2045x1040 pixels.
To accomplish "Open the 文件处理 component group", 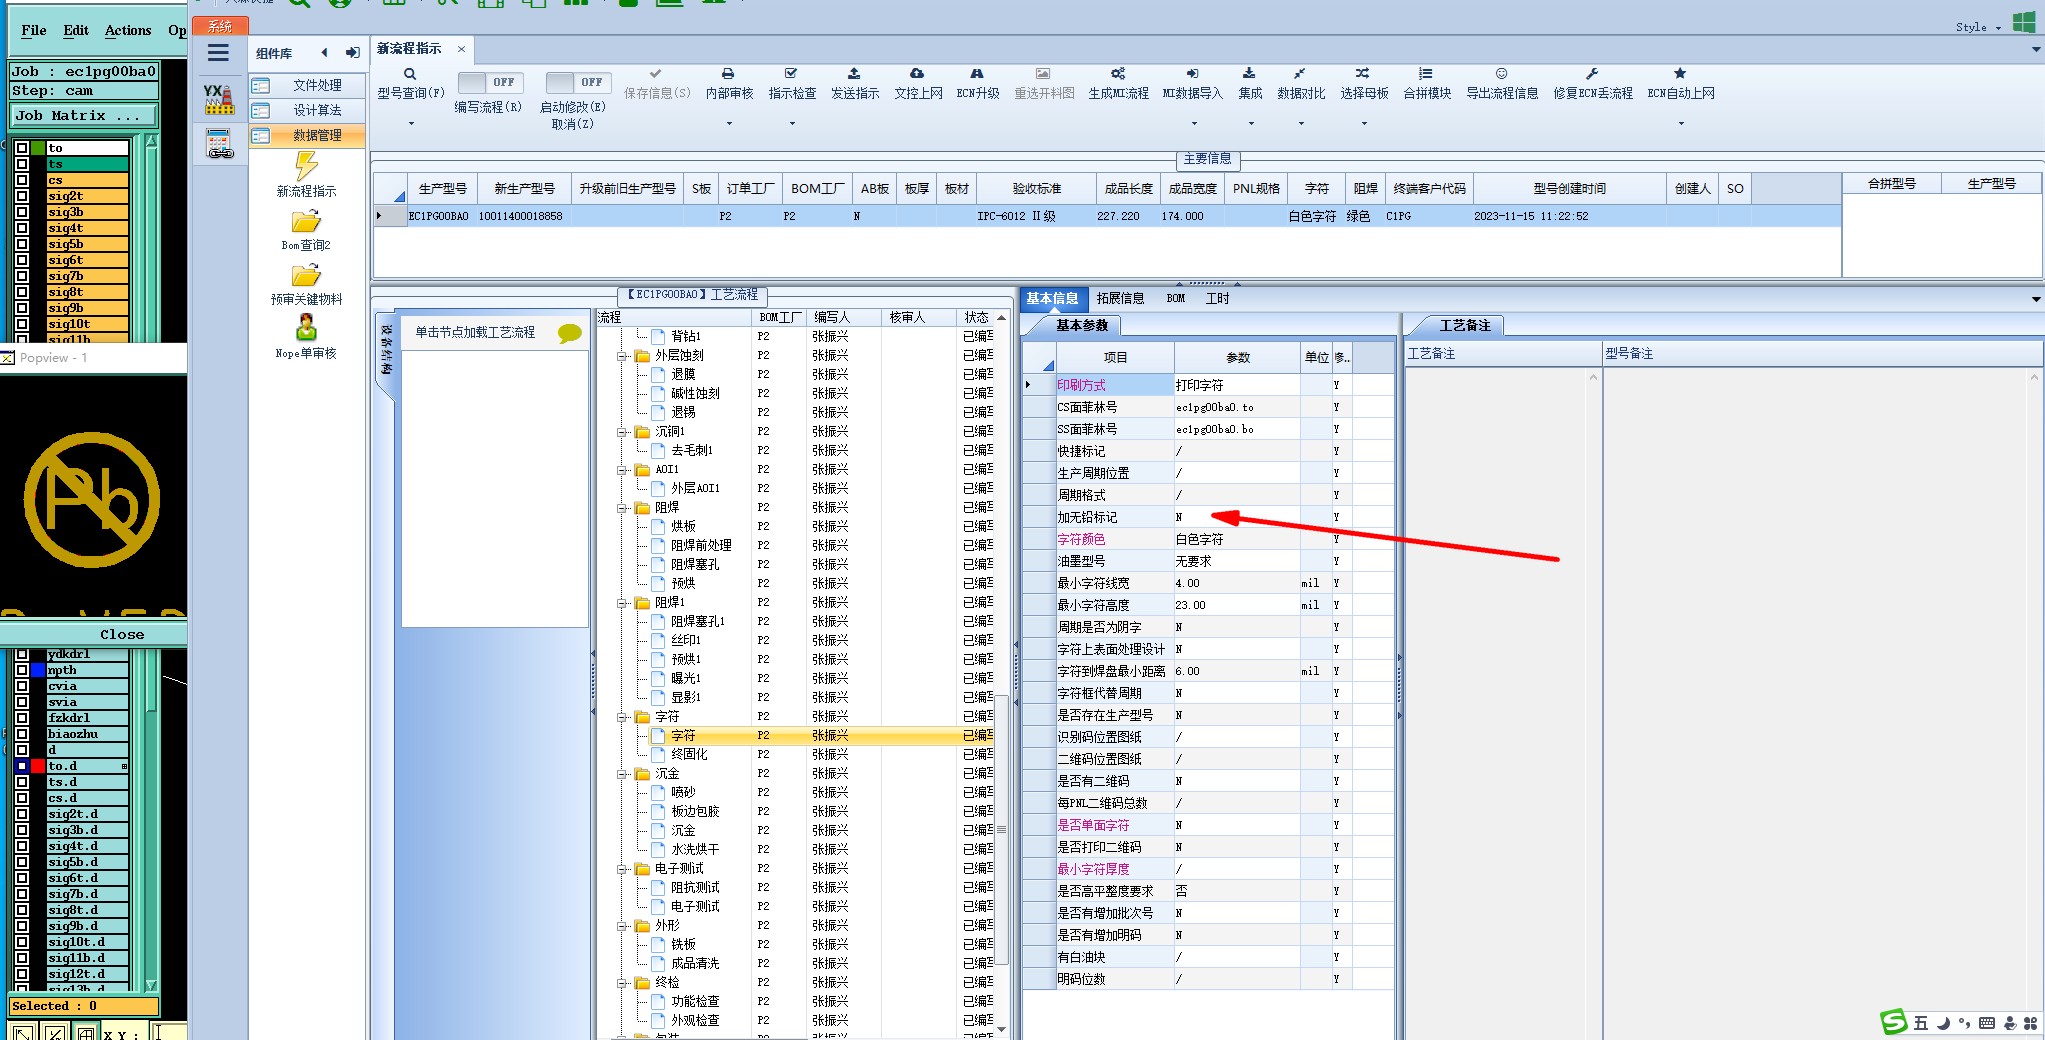I will point(307,85).
